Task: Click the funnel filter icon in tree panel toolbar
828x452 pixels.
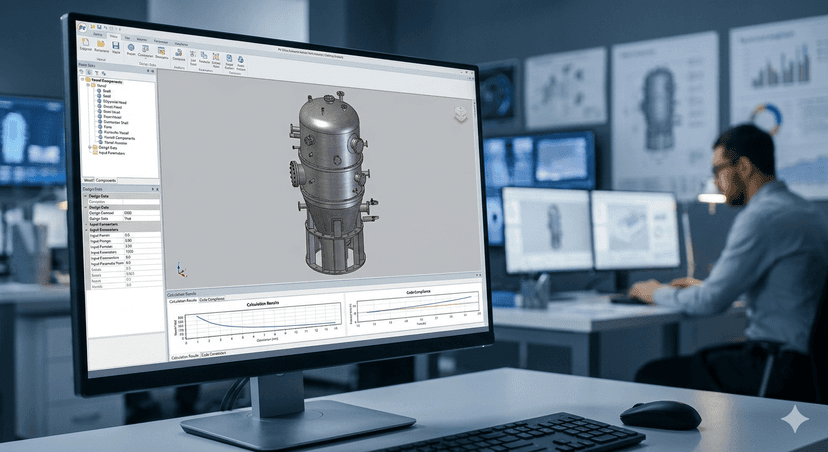Action: [x=97, y=73]
